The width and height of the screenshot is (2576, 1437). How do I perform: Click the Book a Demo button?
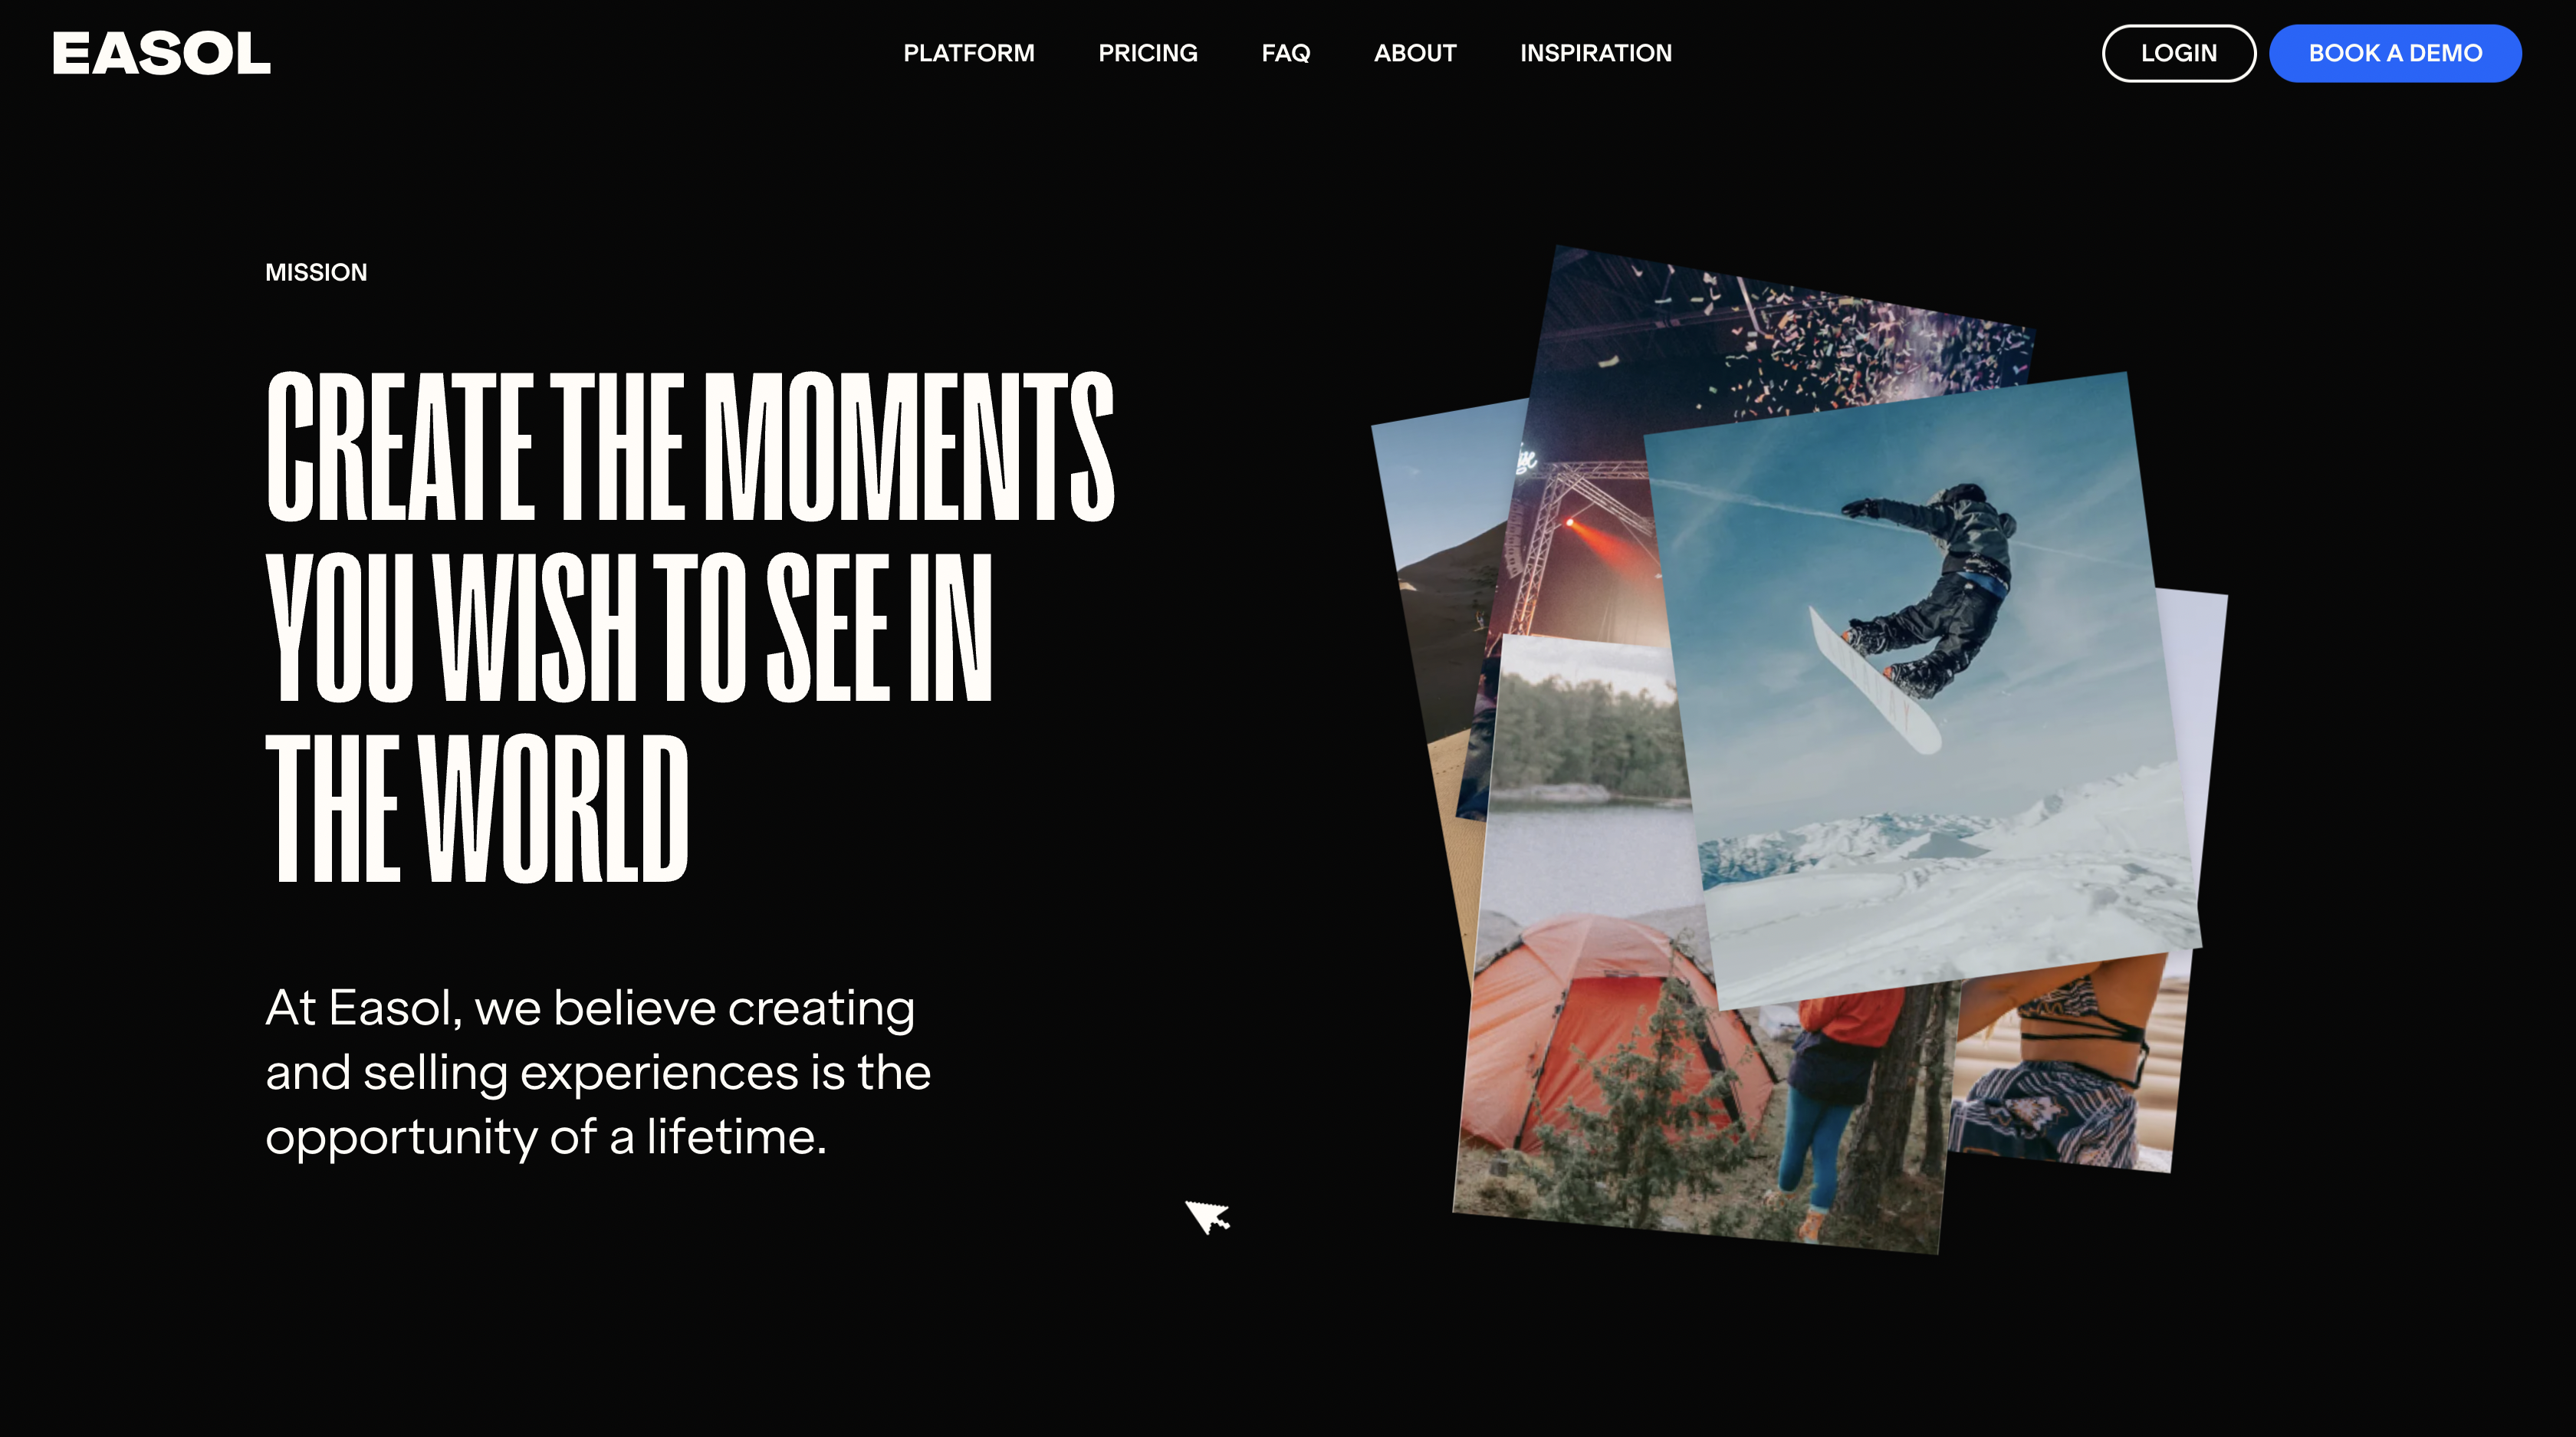[x=2394, y=53]
